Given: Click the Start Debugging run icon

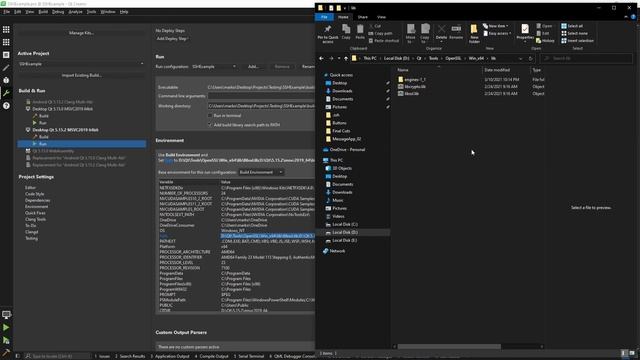Looking at the screenshot, I should [x=6, y=340].
